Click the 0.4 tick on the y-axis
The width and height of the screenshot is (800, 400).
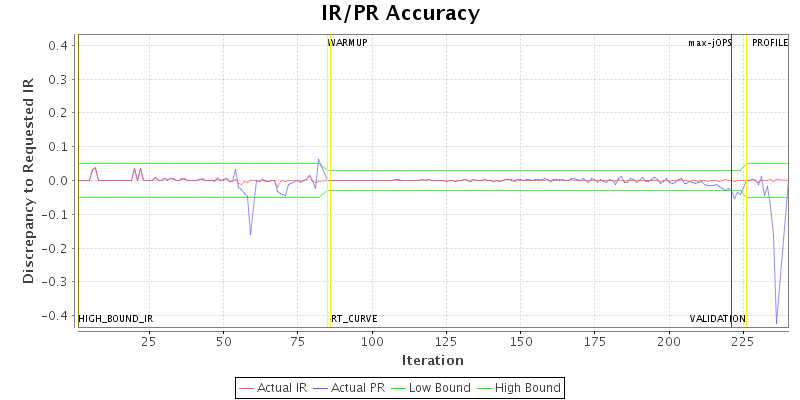[x=57, y=45]
